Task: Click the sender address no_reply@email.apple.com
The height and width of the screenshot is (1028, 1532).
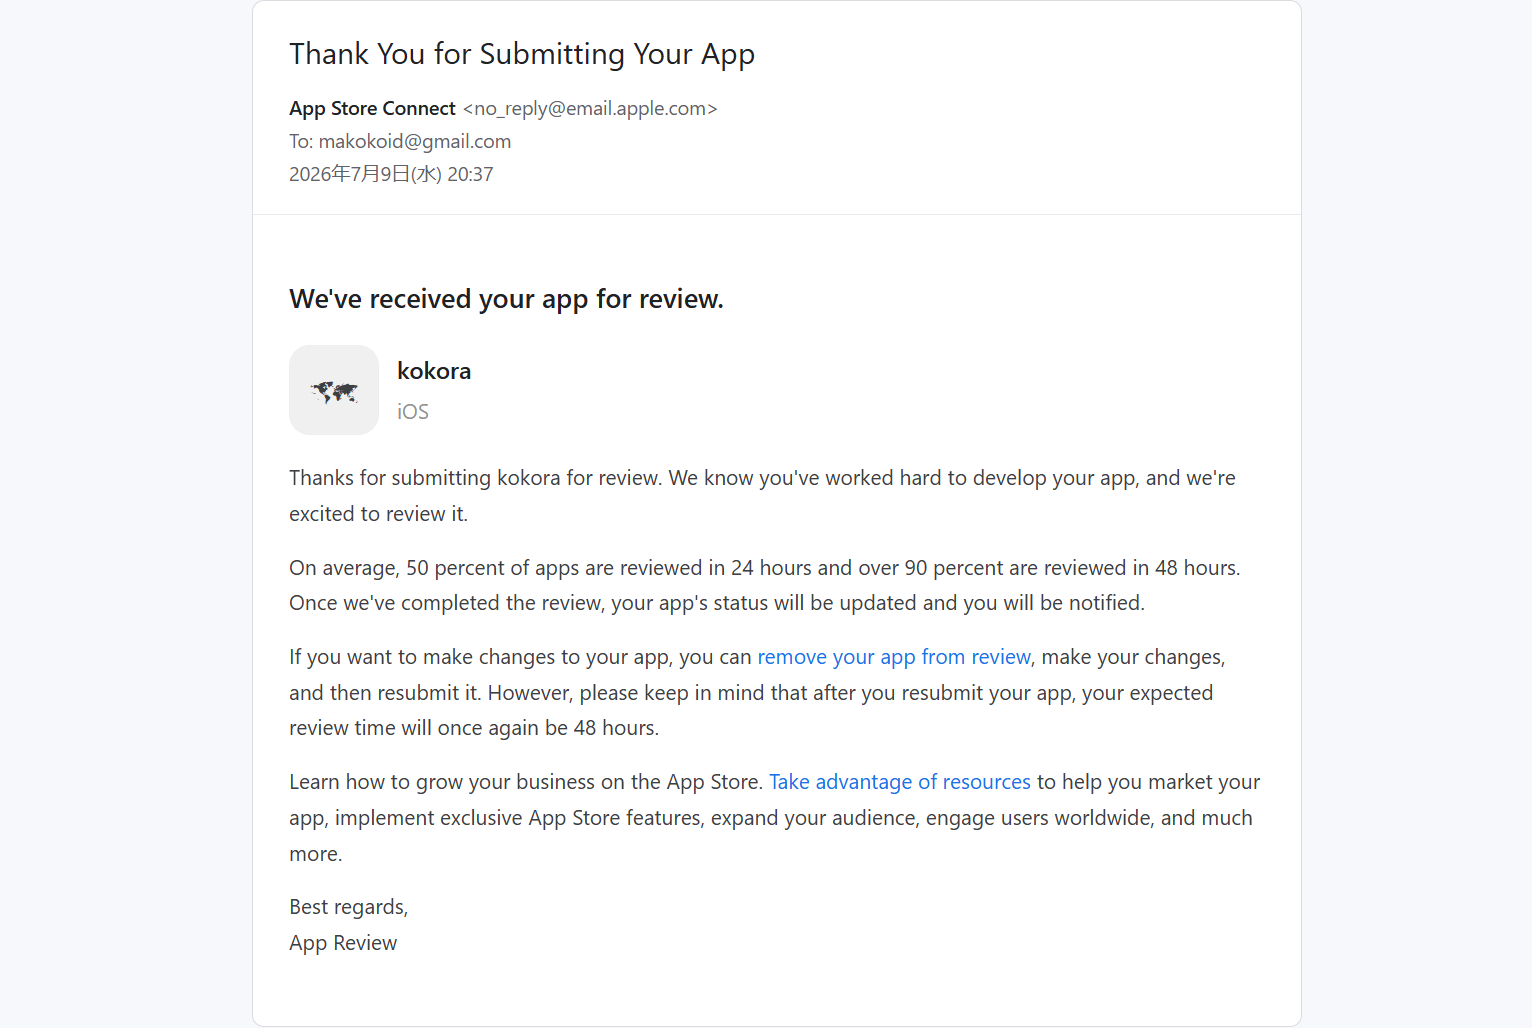Action: point(590,108)
